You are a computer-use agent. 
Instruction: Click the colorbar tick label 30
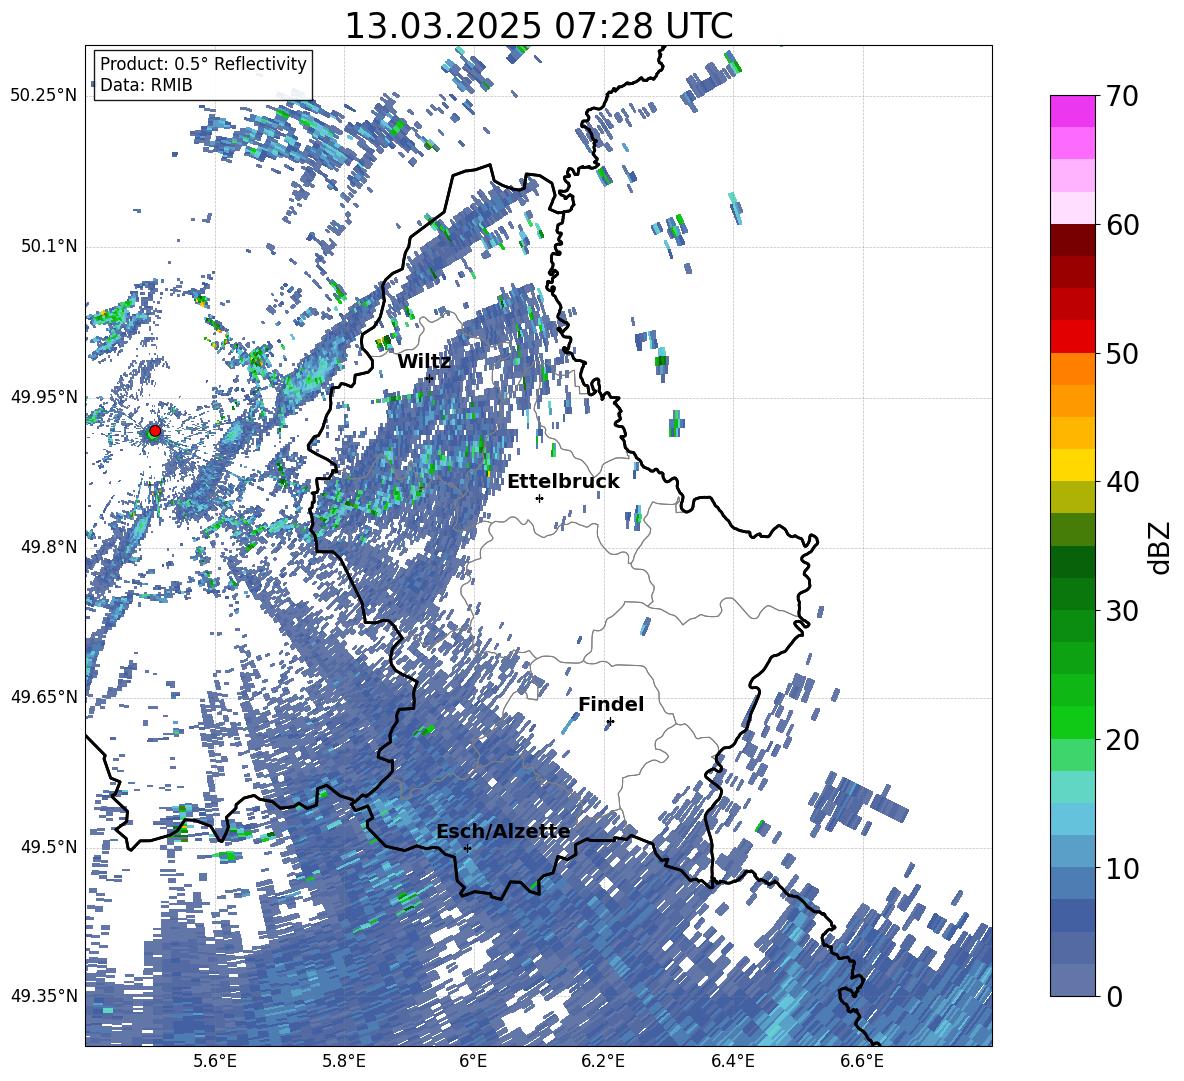1122,611
